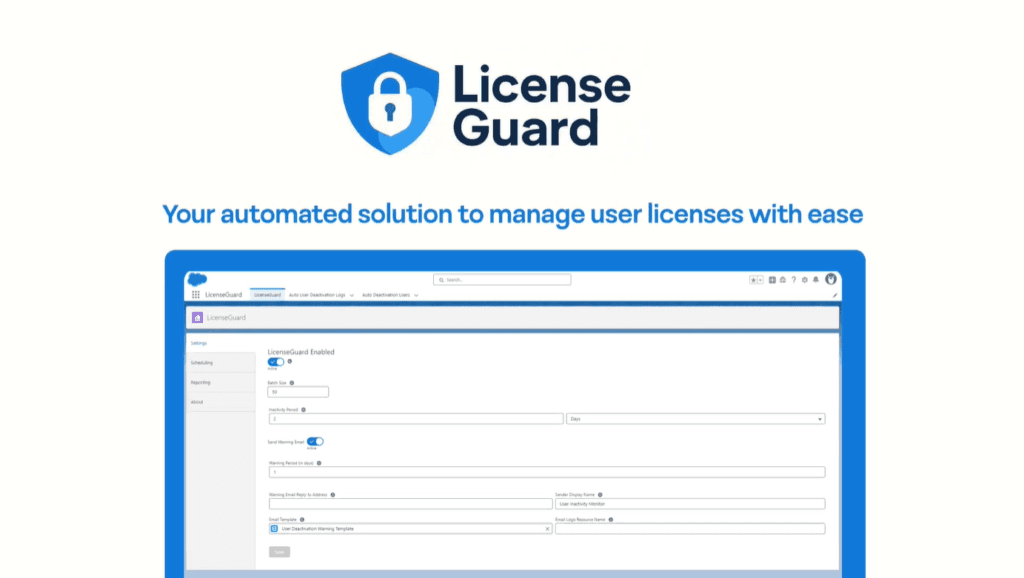Open Salesforce Setup via the gear icon
Viewport: 1024px width, 578px height.
click(x=805, y=280)
